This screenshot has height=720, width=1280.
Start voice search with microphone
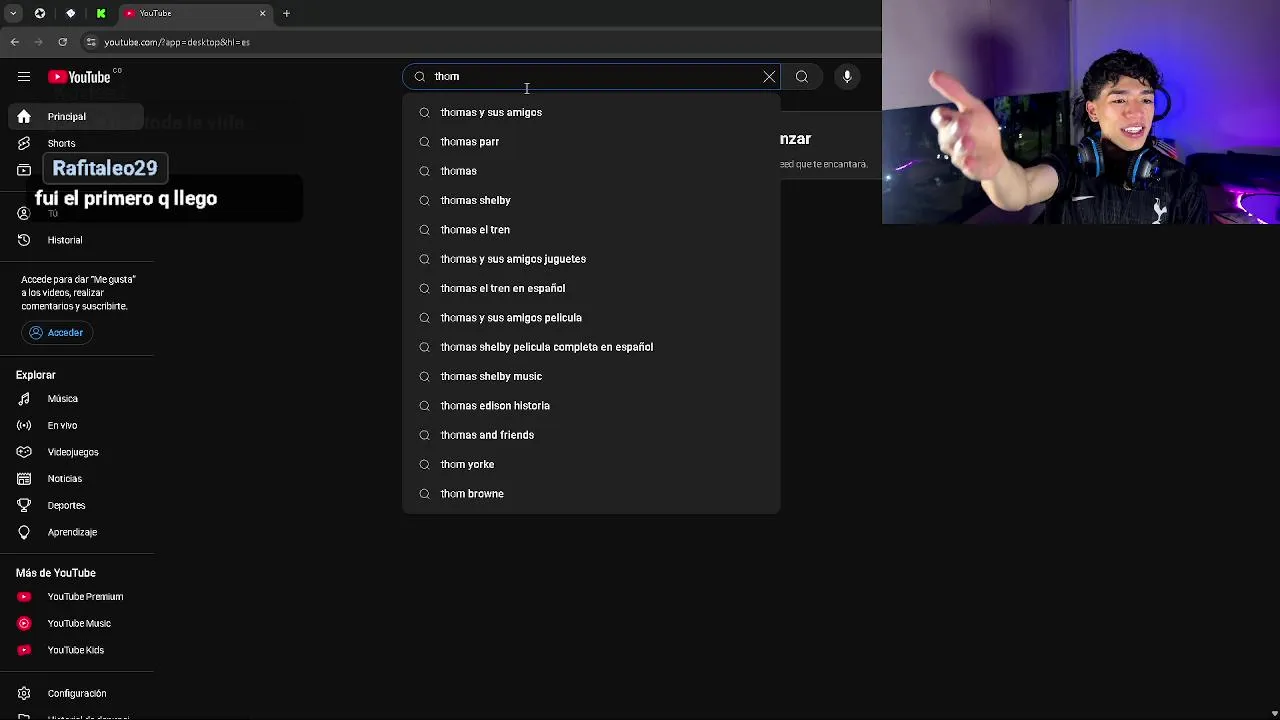coord(847,77)
